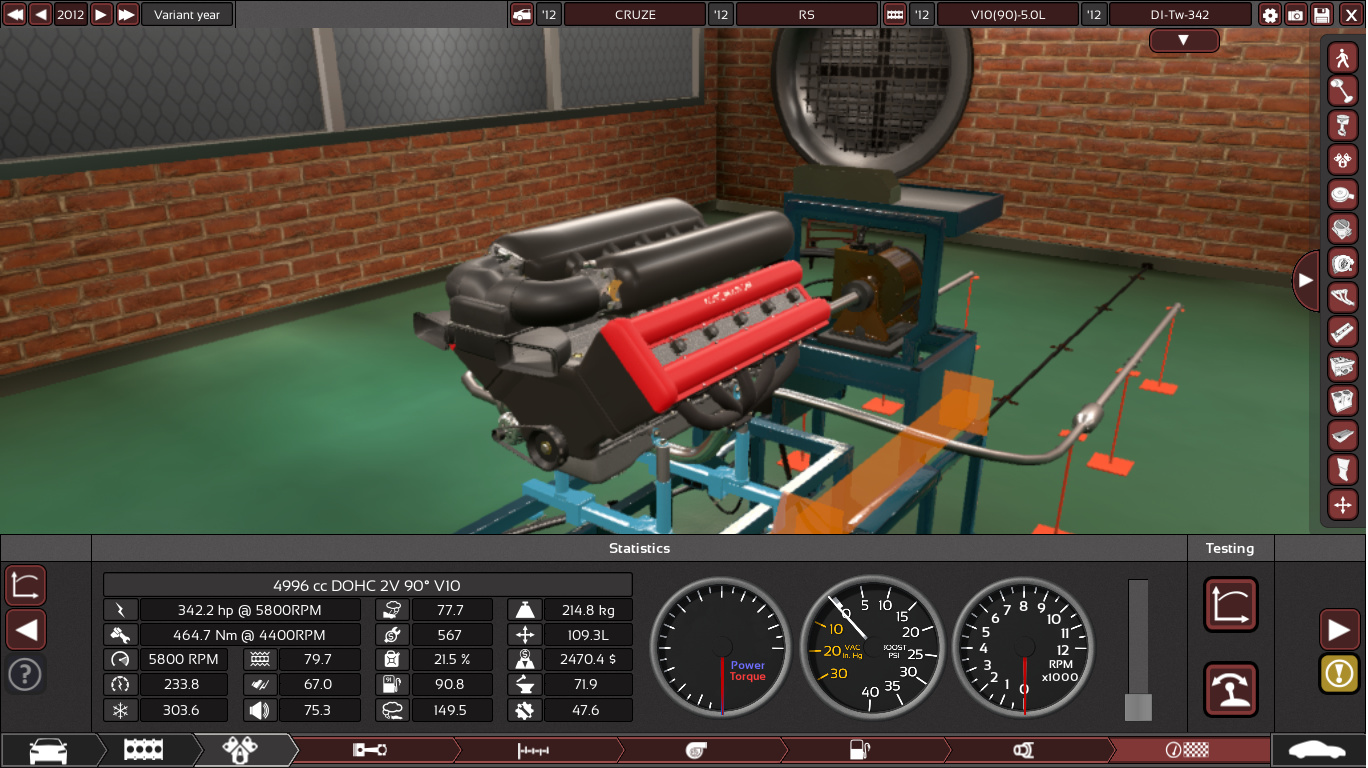This screenshot has height=768, width=1368.
Task: Click the floppy disk save icon
Action: (1322, 15)
